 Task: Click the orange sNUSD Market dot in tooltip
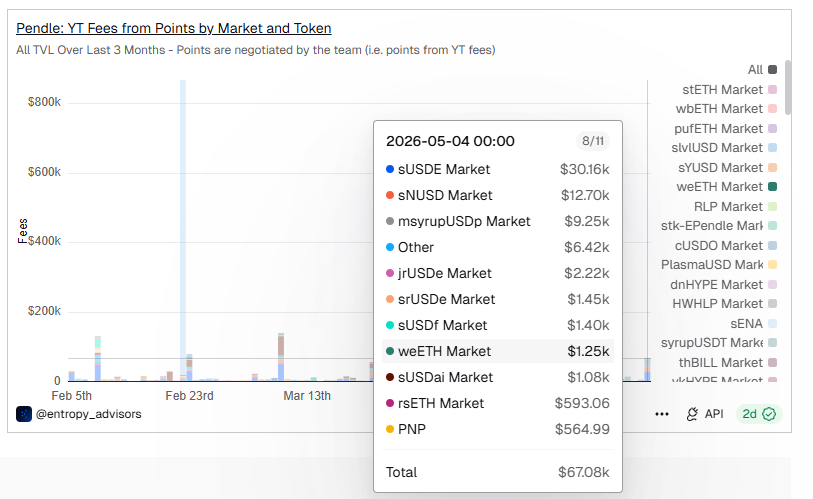coord(390,195)
